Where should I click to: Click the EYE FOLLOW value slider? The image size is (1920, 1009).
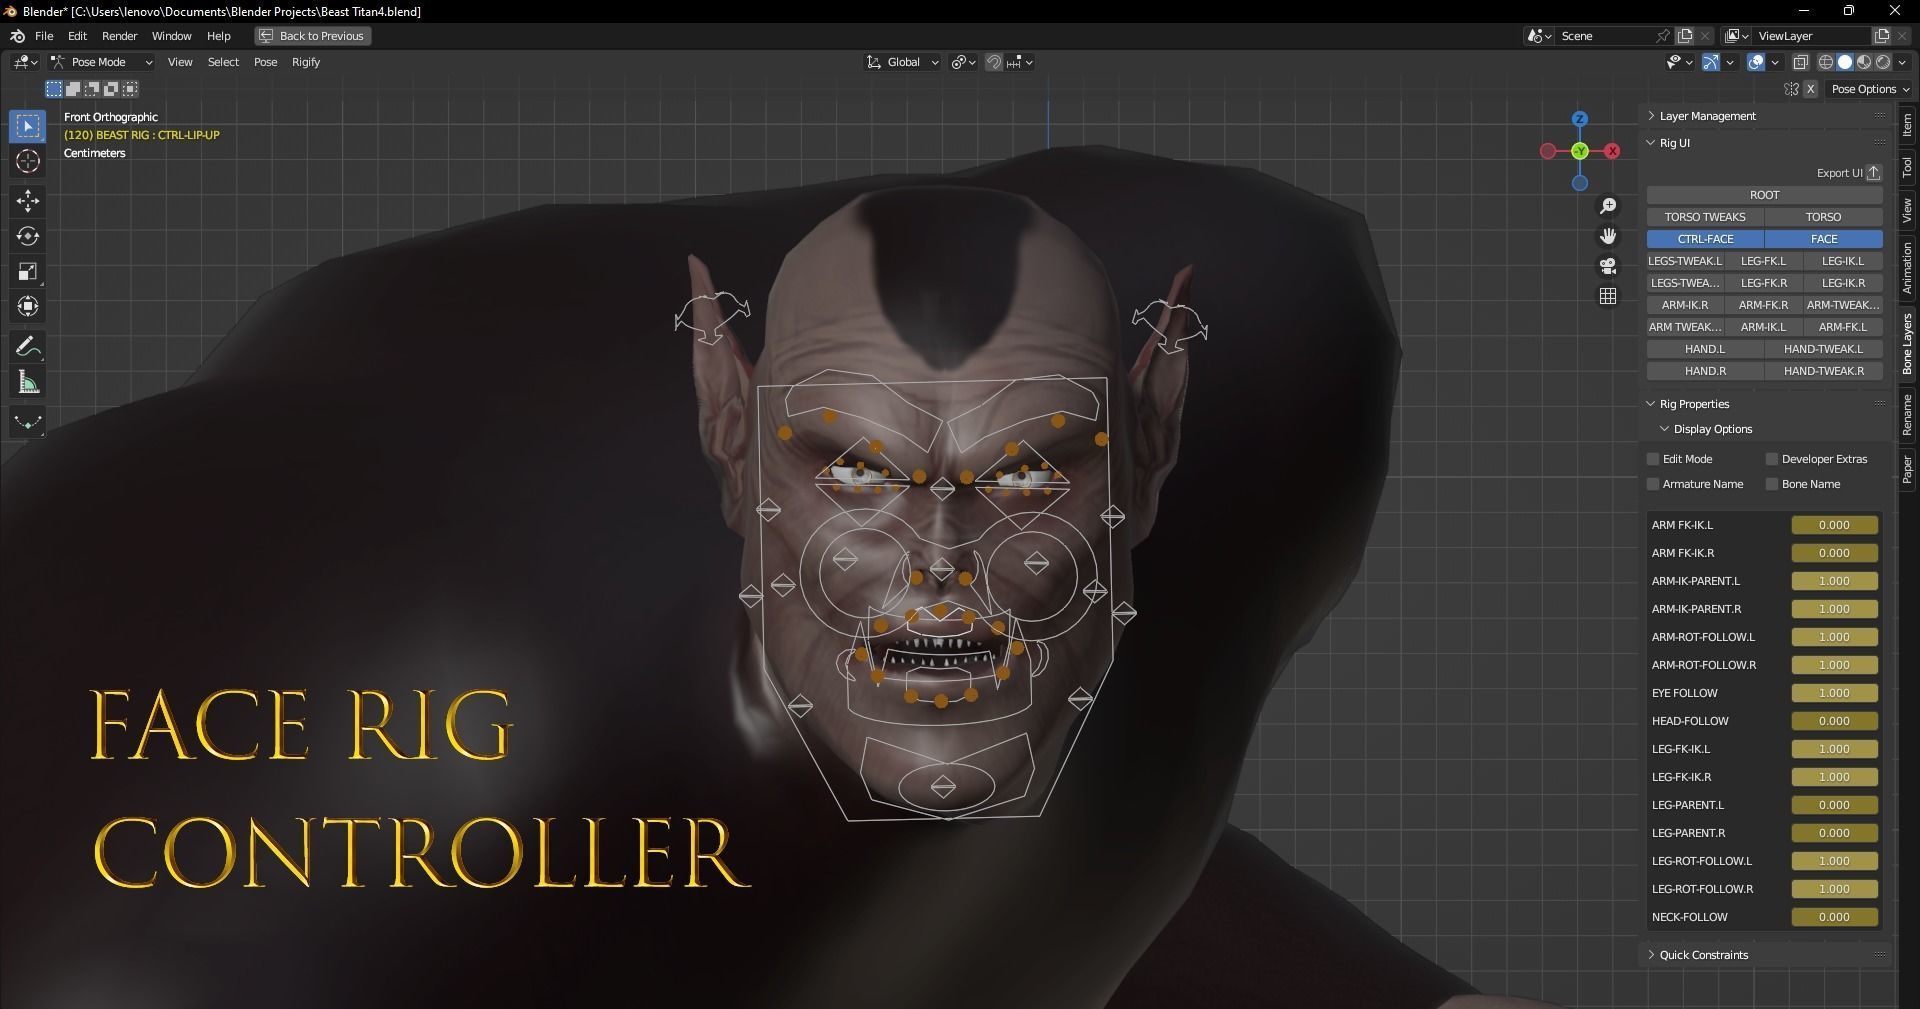tap(1835, 693)
